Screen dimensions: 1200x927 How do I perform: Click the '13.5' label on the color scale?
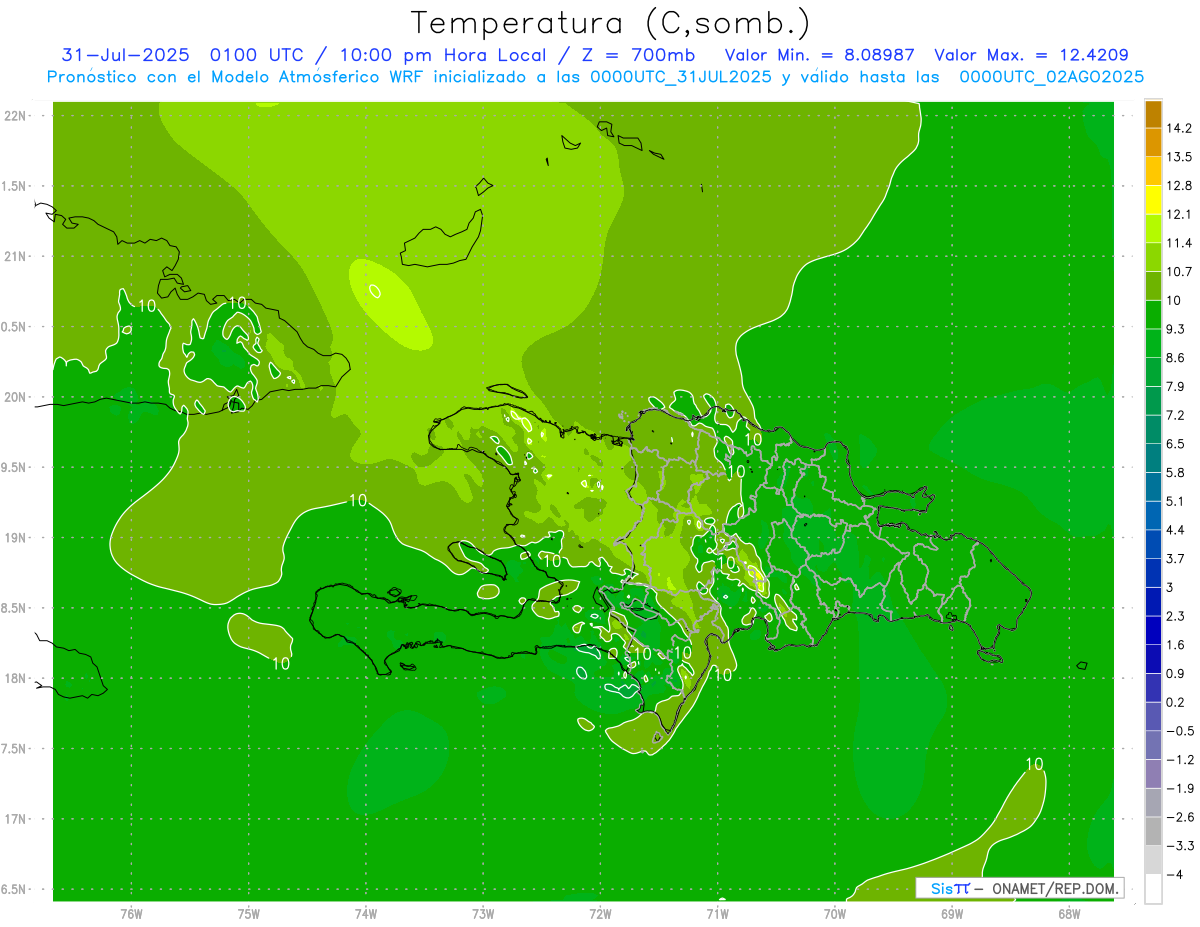pos(1178,157)
